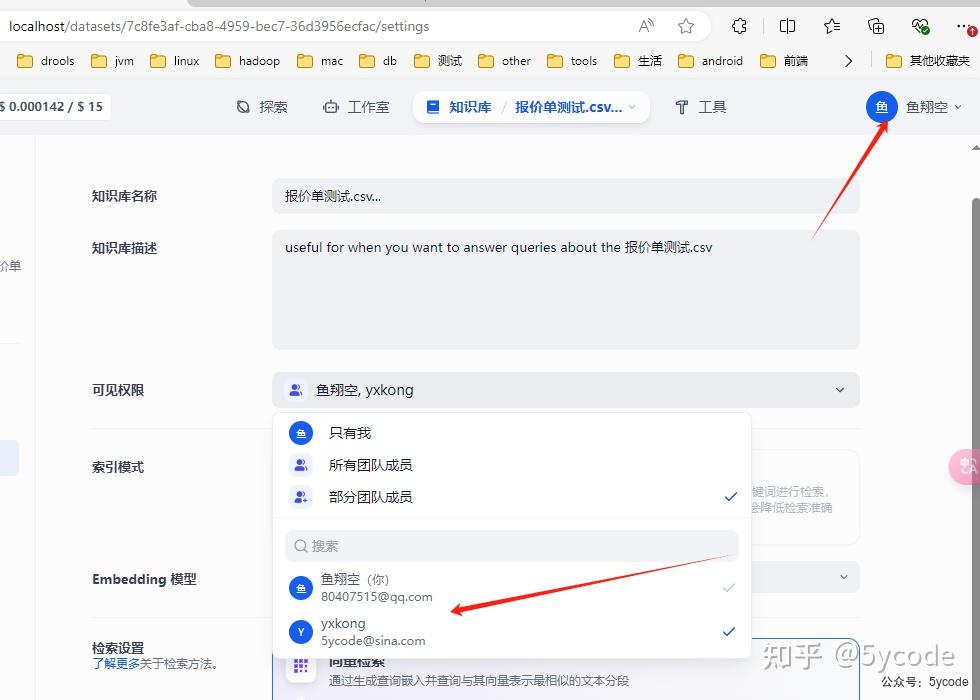This screenshot has height=700, width=980.
Task: Select the 向量检索 retrieval option
Action: click(x=566, y=670)
